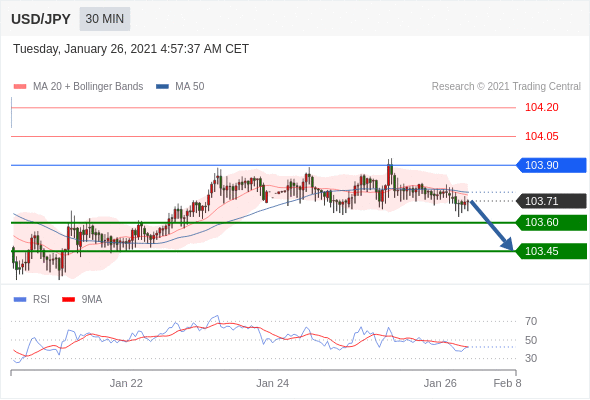Select the MA 50 legend label
The height and width of the screenshot is (400, 590).
(x=190, y=87)
